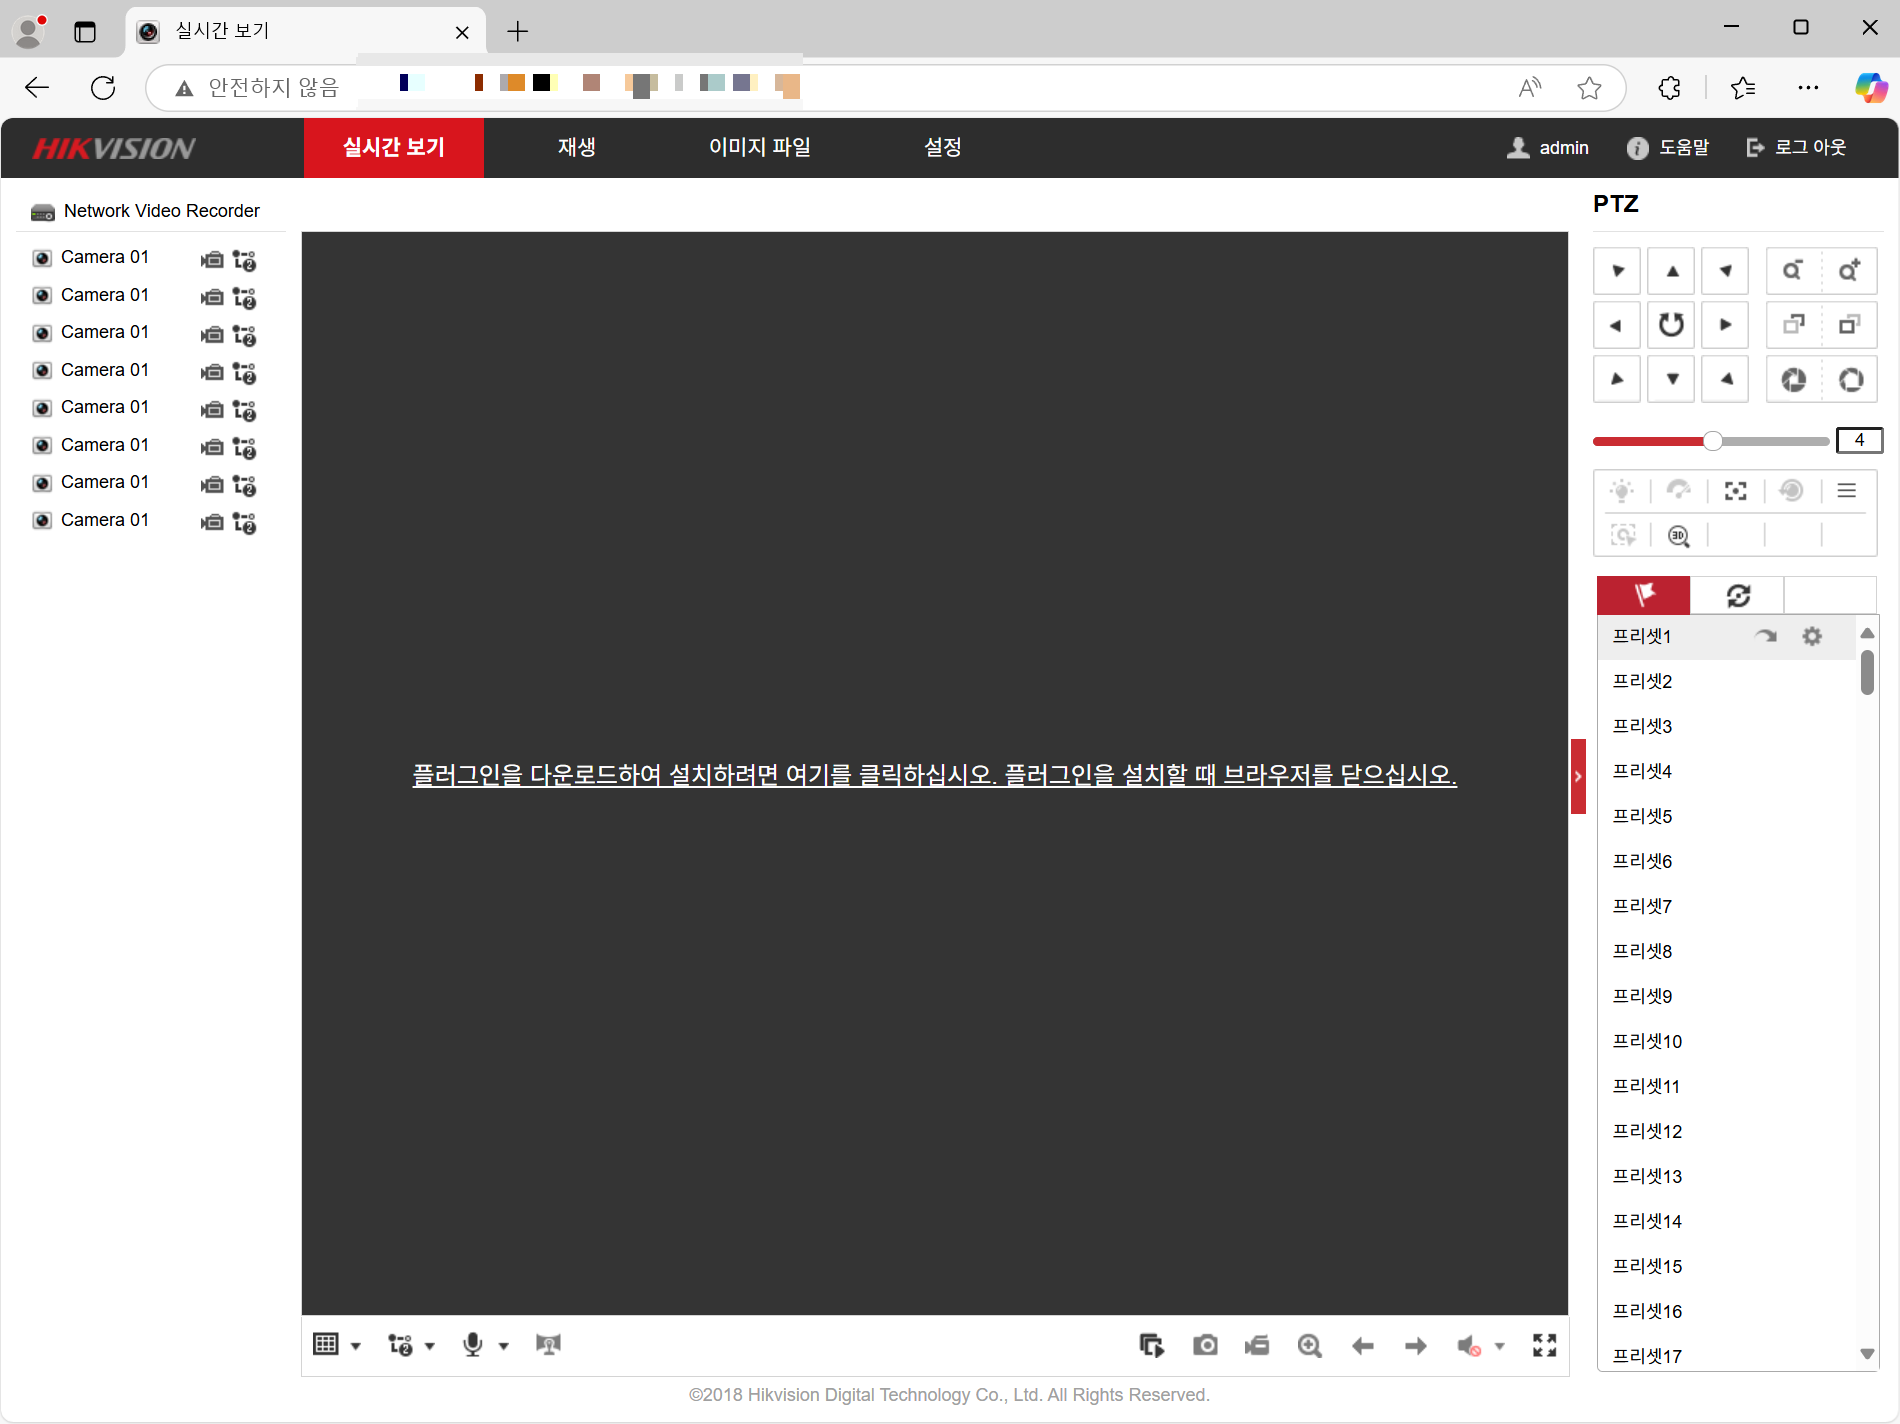1900x1424 pixels.
Task: Collapse the PTZ panel with the red handle
Action: coord(1578,776)
